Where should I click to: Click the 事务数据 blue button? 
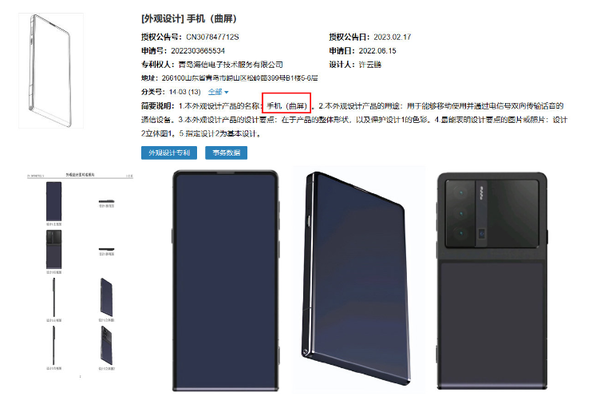[x=226, y=153]
